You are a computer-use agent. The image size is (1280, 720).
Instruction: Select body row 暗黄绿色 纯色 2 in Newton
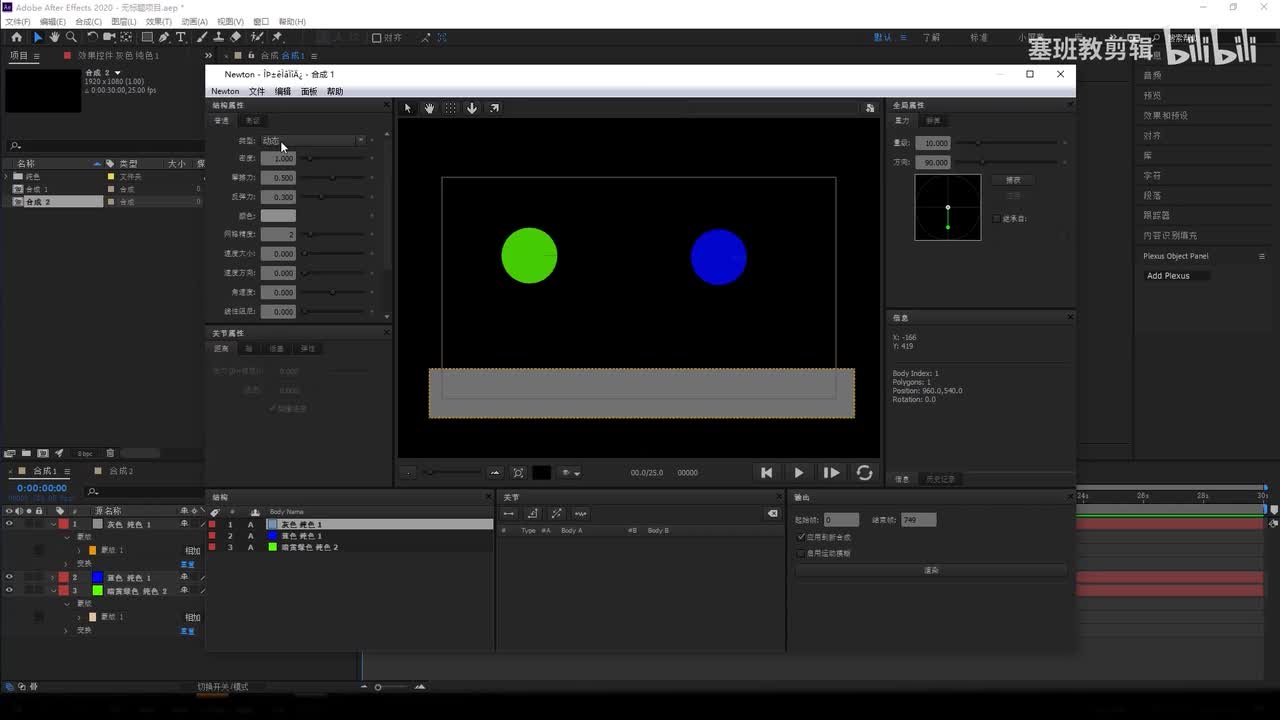tap(350, 548)
